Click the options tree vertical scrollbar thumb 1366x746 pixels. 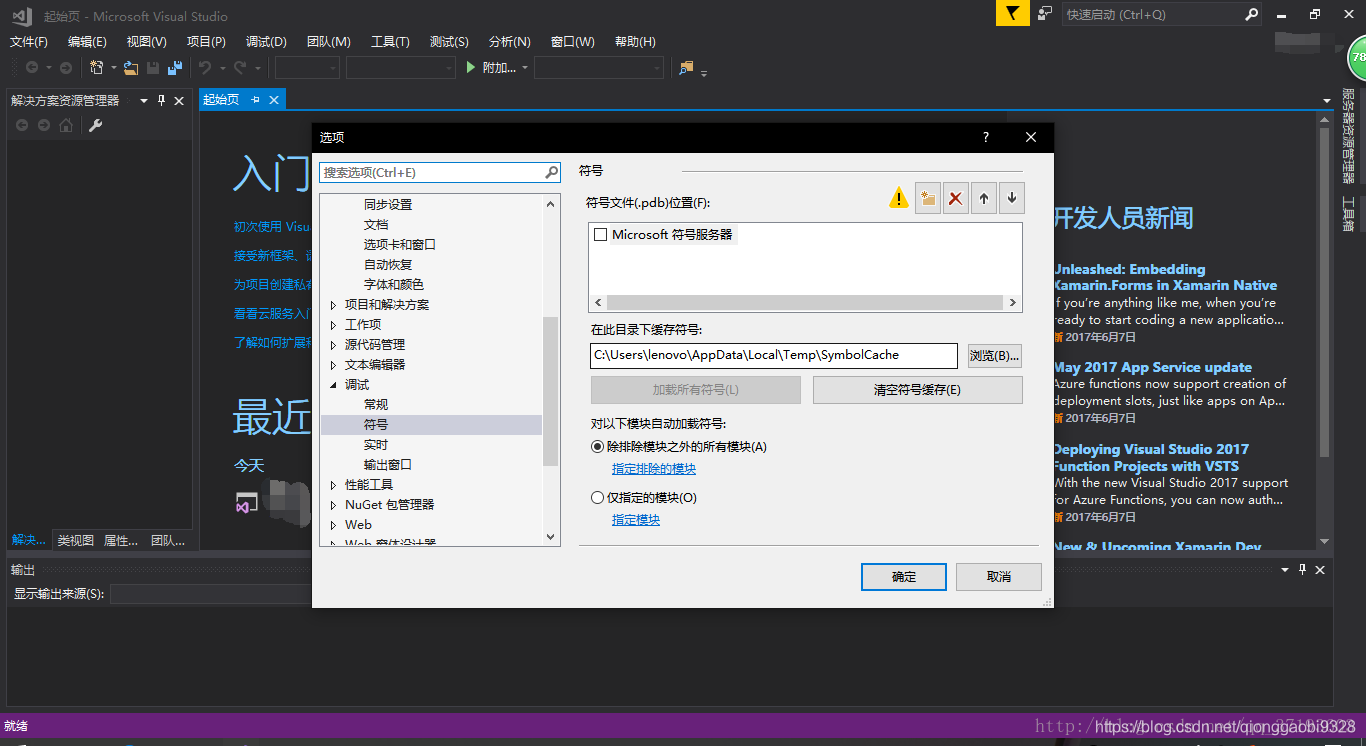click(551, 391)
